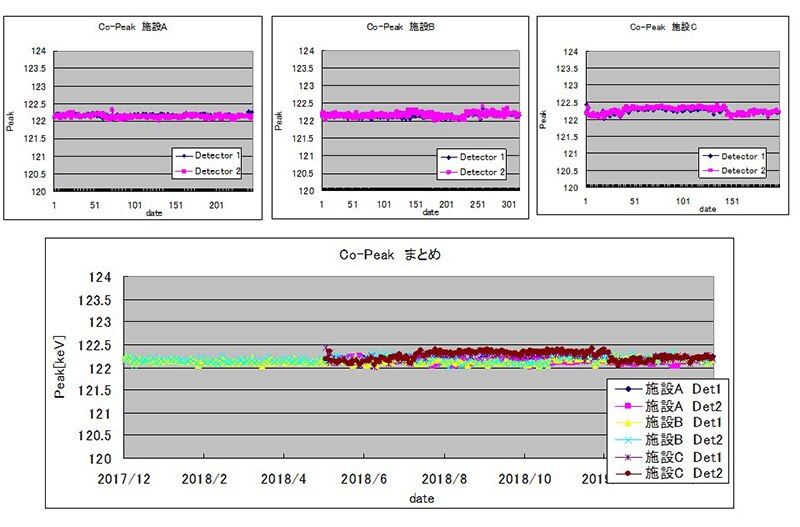Select the cyan 施設B Det2 legend marker
The width and height of the screenshot is (800, 527).
[626, 441]
